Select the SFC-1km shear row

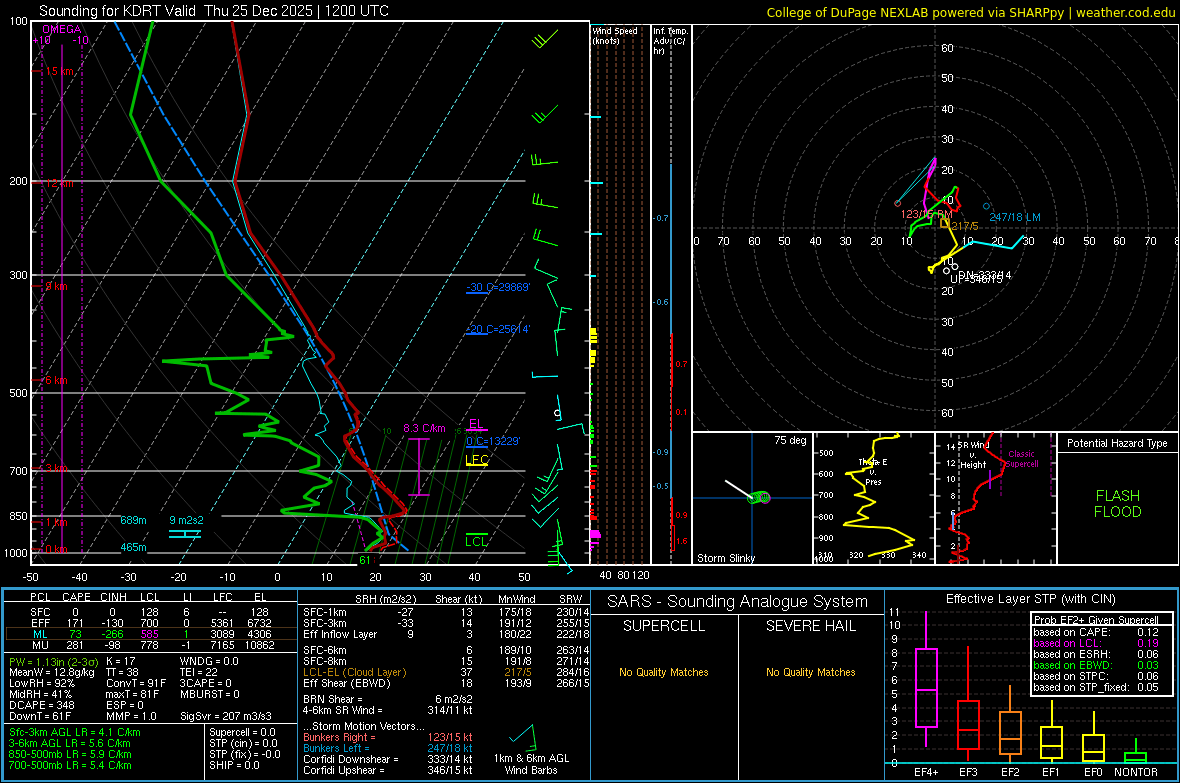click(446, 612)
